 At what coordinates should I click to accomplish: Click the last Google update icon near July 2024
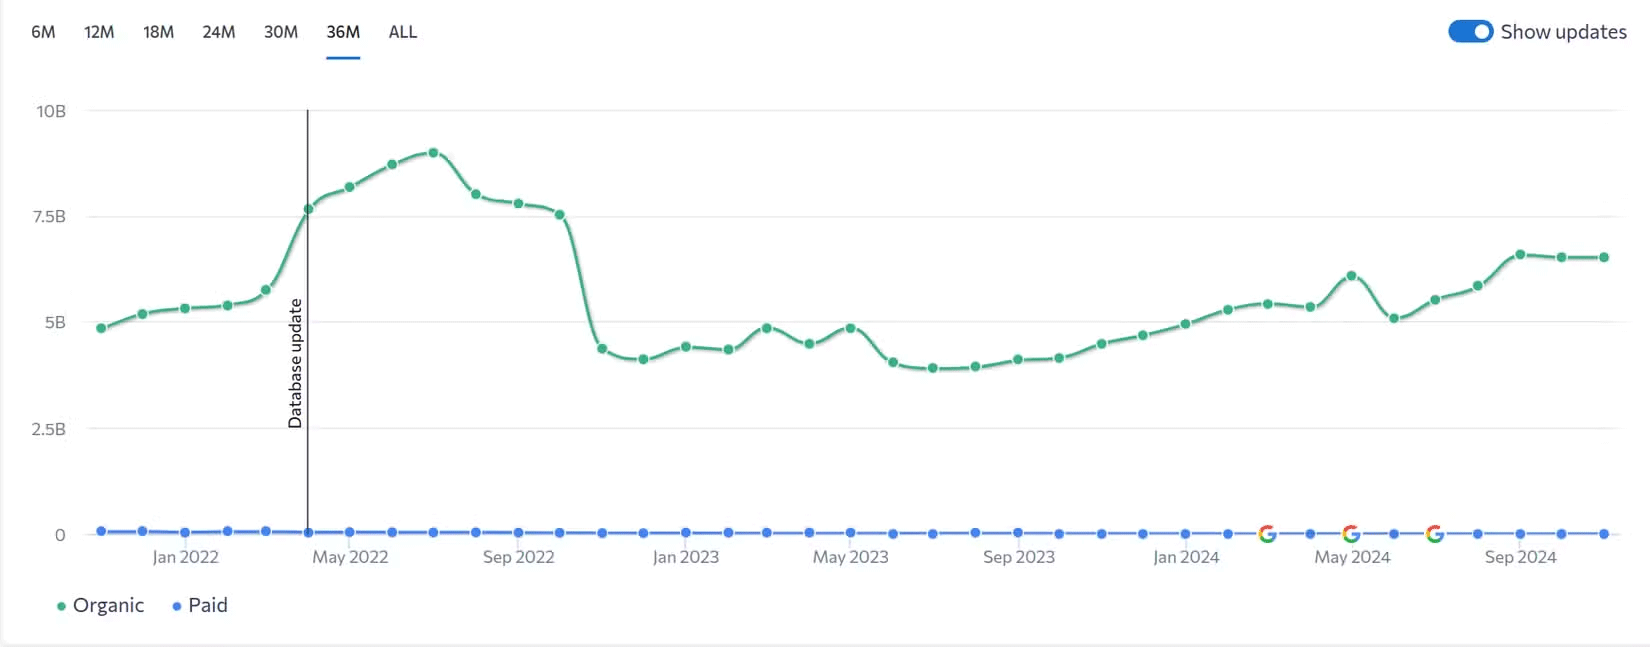pos(1434,534)
